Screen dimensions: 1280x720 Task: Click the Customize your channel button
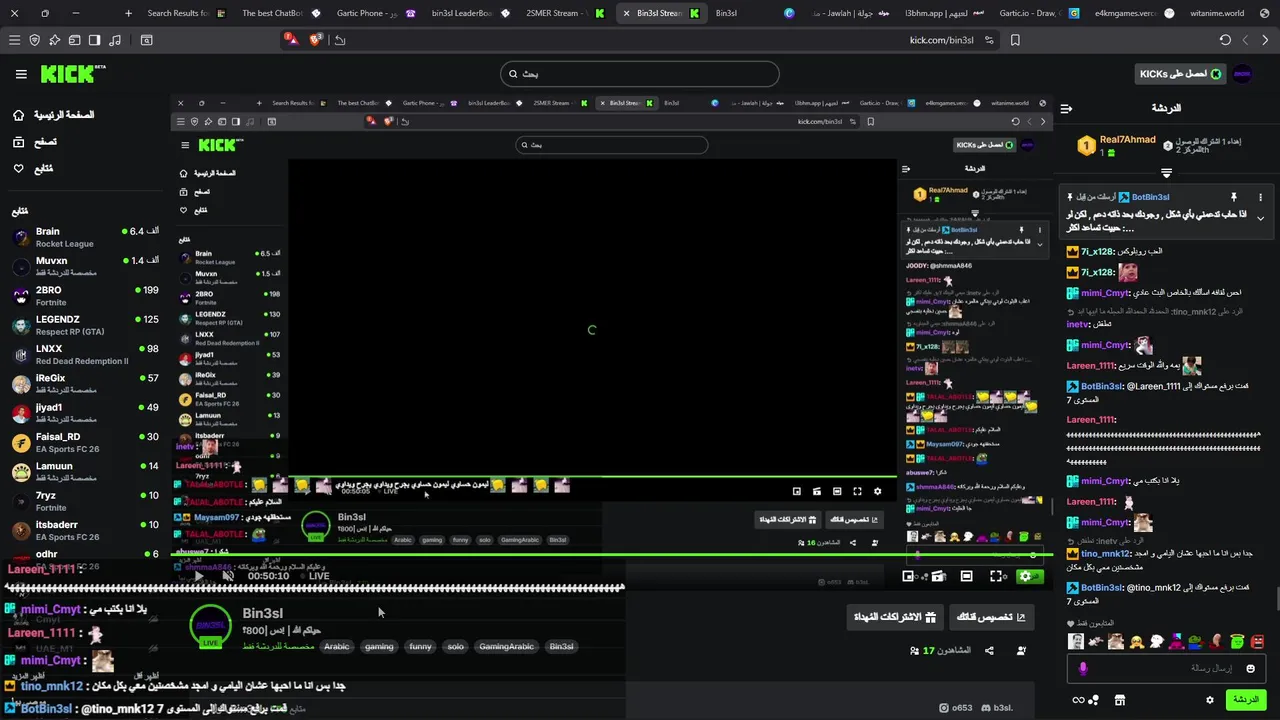pyautogui.click(x=990, y=617)
